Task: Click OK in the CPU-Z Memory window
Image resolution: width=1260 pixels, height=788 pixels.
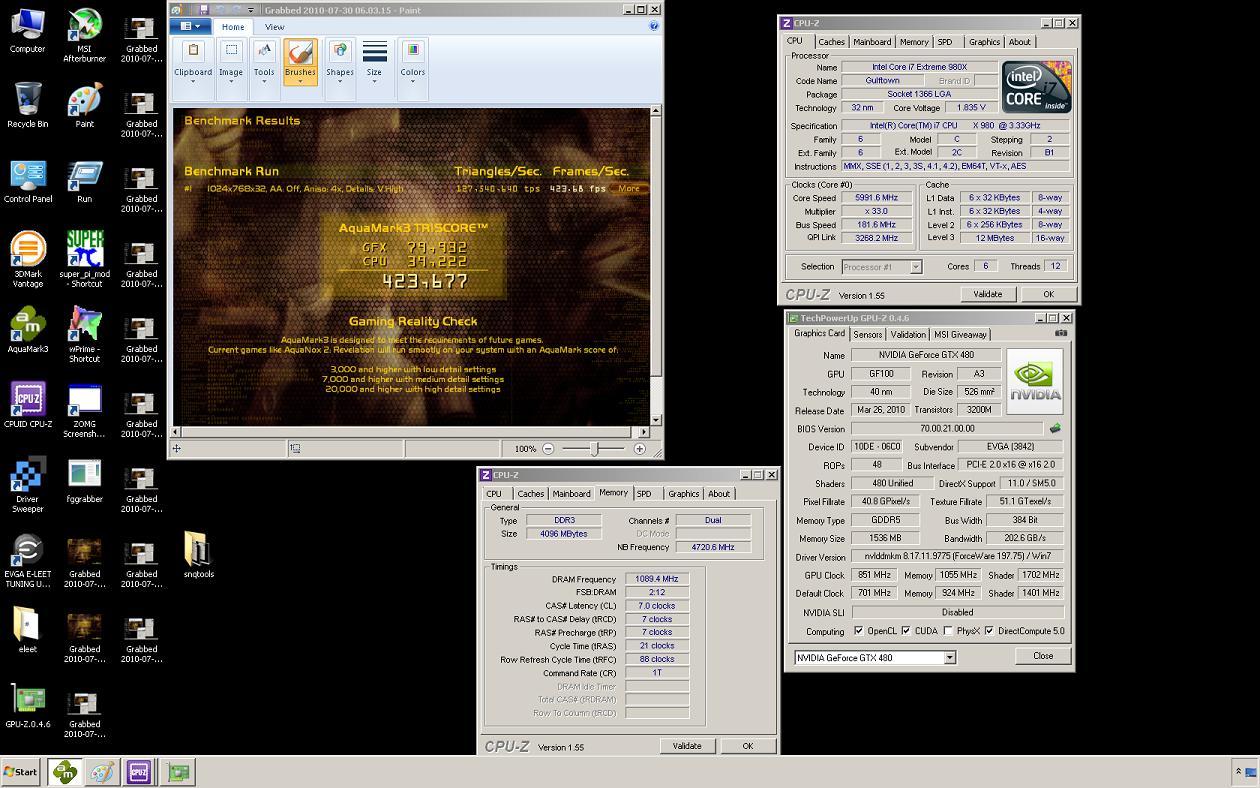Action: click(747, 746)
